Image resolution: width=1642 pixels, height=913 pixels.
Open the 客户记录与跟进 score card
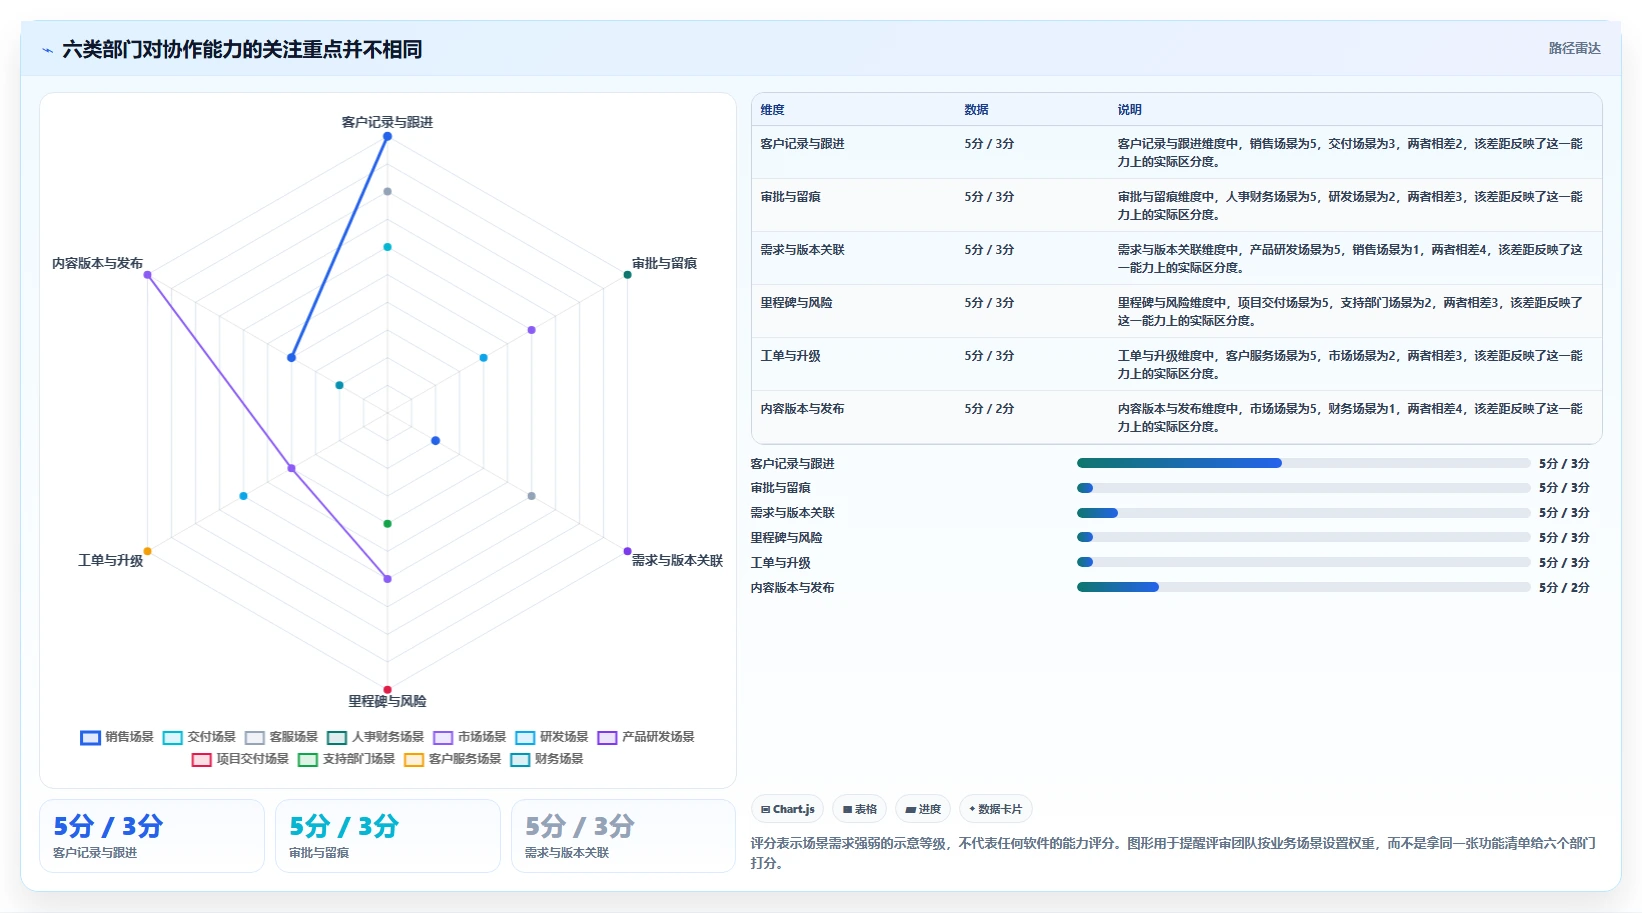click(152, 836)
